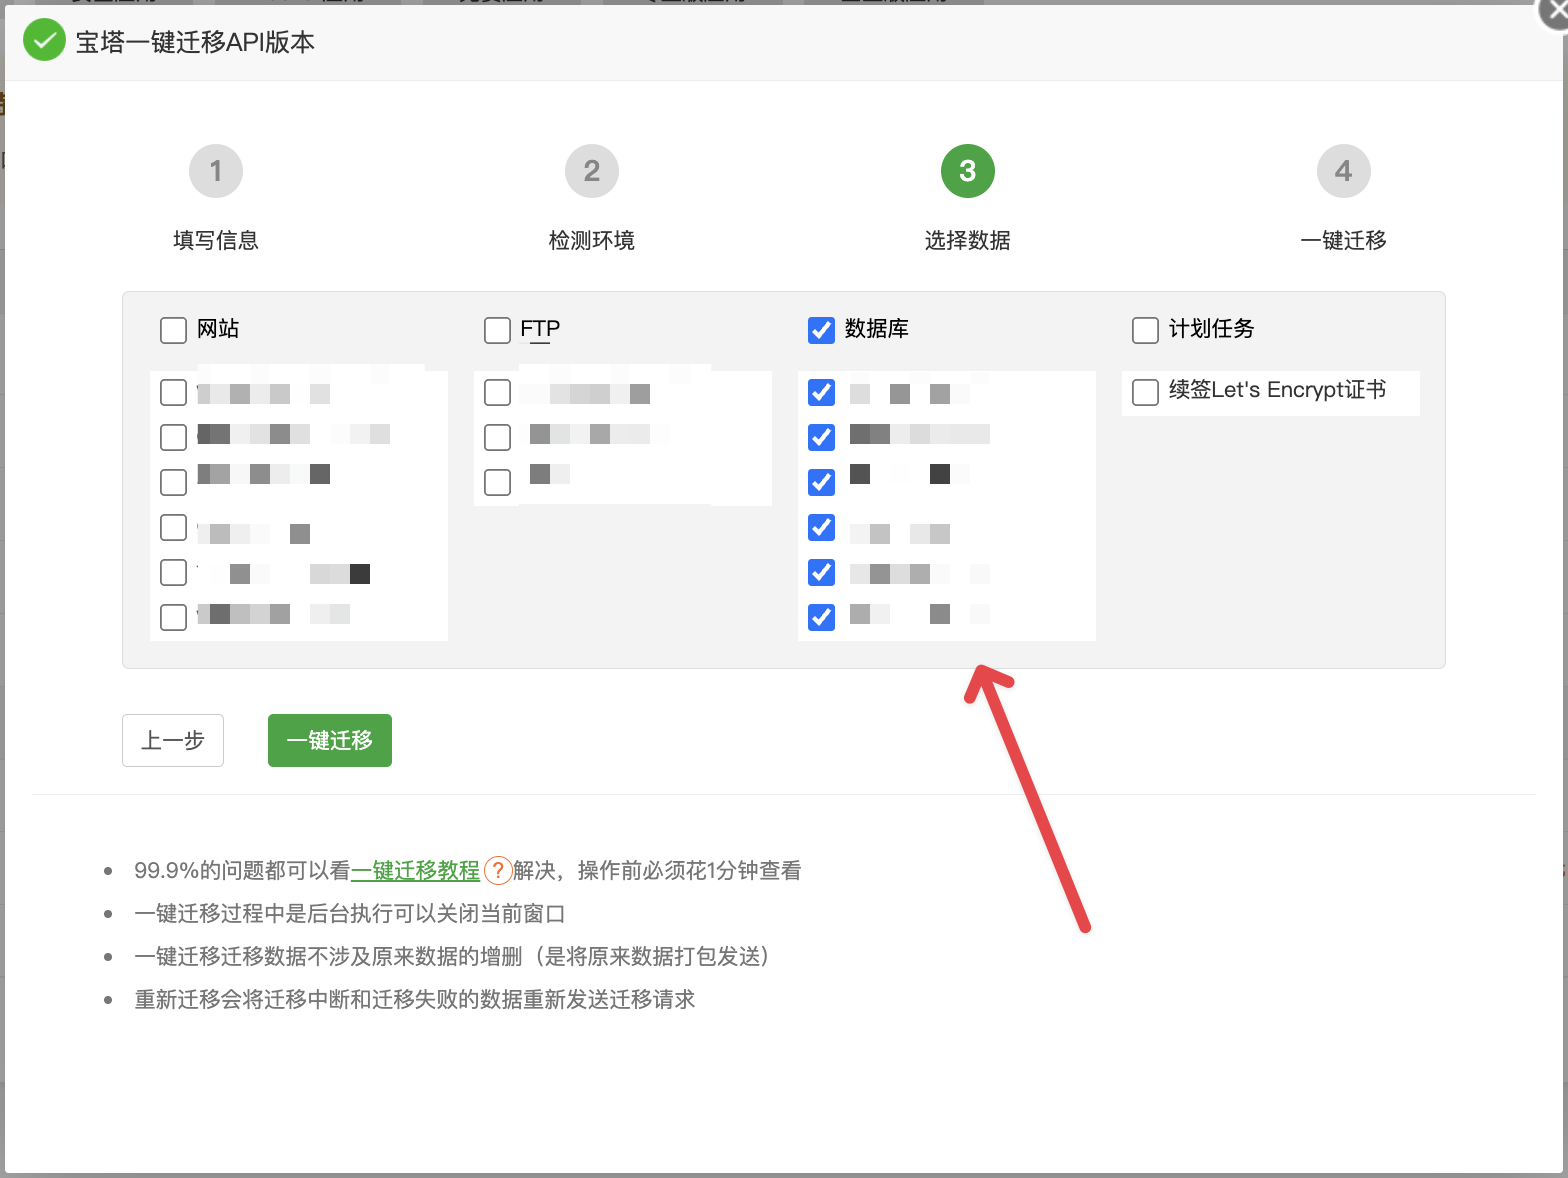Viewport: 1568px width, 1178px height.
Task: Check the last website item checkbox
Action: click(174, 617)
